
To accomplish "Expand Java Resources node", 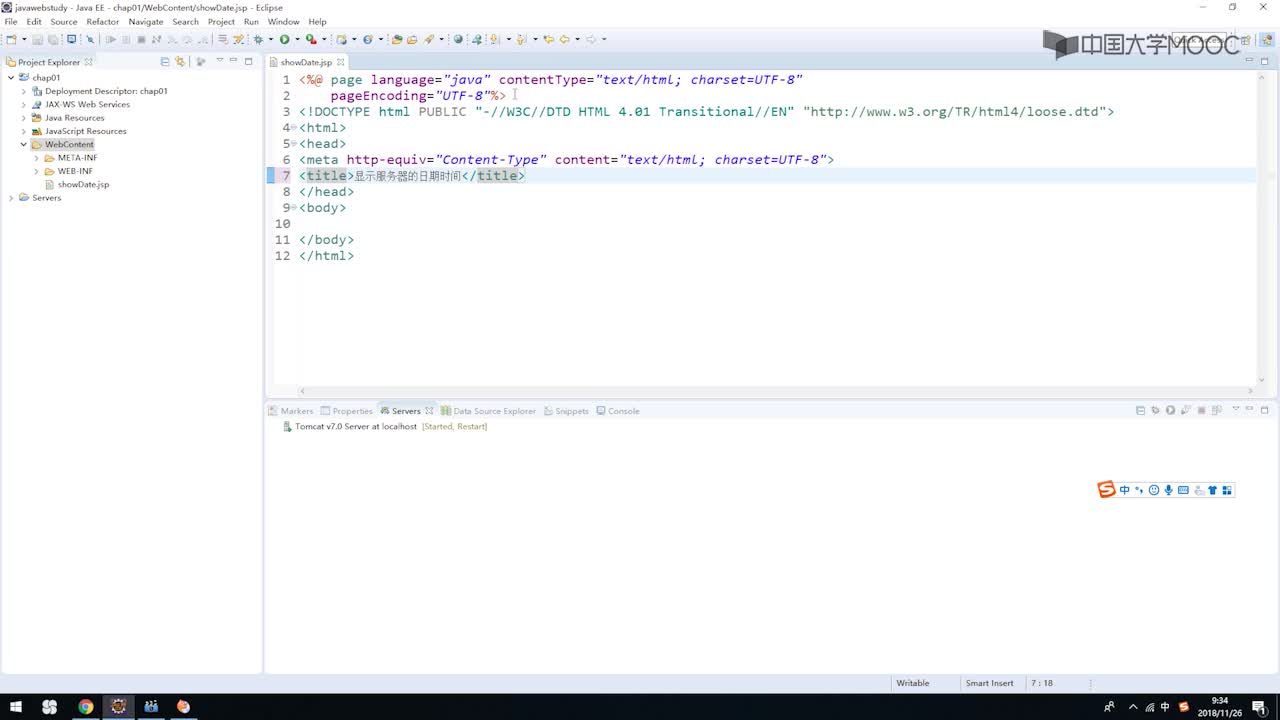I will (23, 118).
